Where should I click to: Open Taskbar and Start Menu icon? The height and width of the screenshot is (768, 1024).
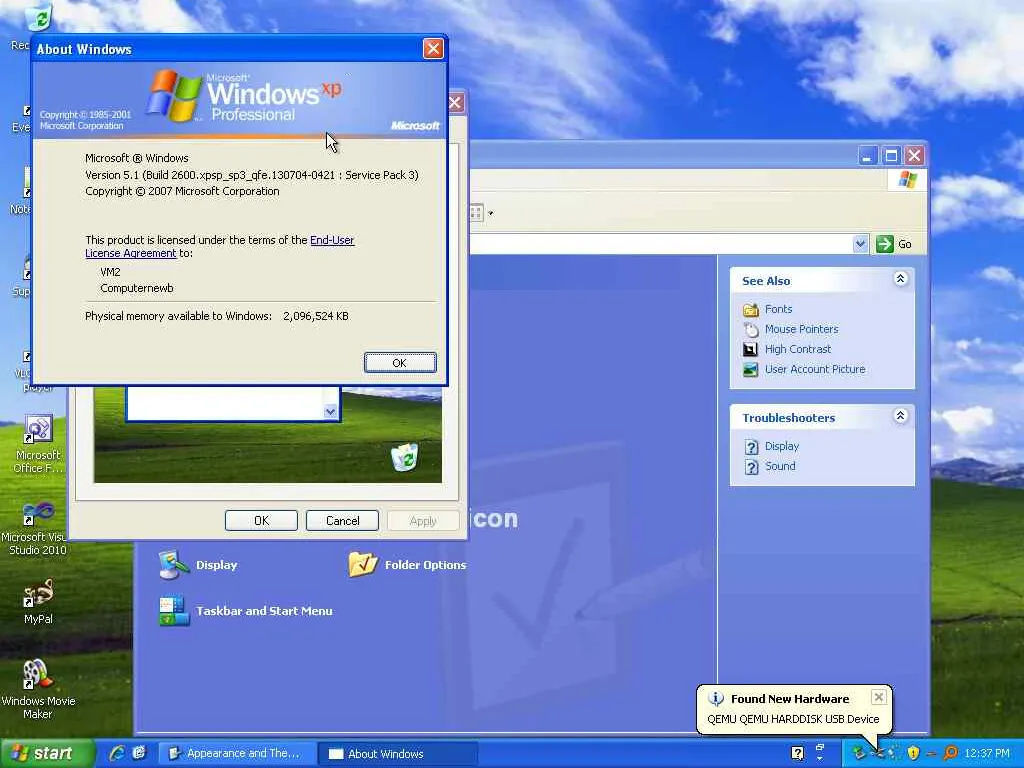click(x=174, y=611)
